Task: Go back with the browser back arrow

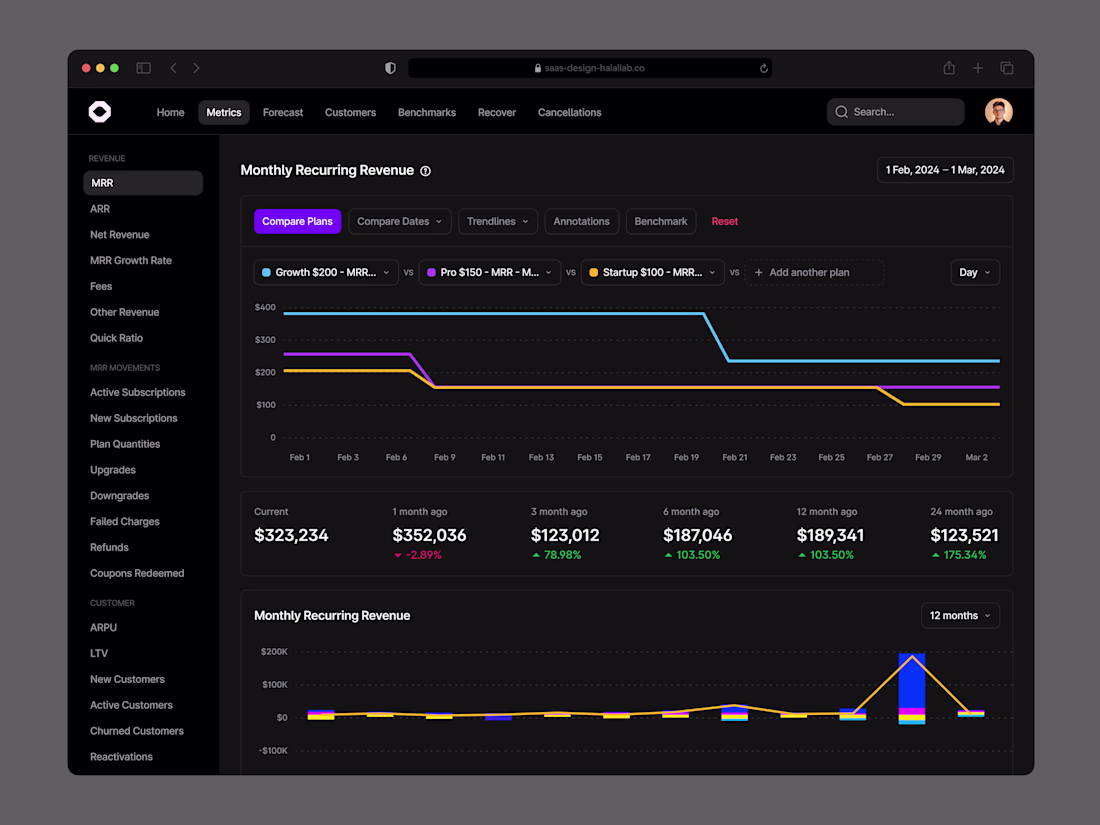Action: (173, 68)
